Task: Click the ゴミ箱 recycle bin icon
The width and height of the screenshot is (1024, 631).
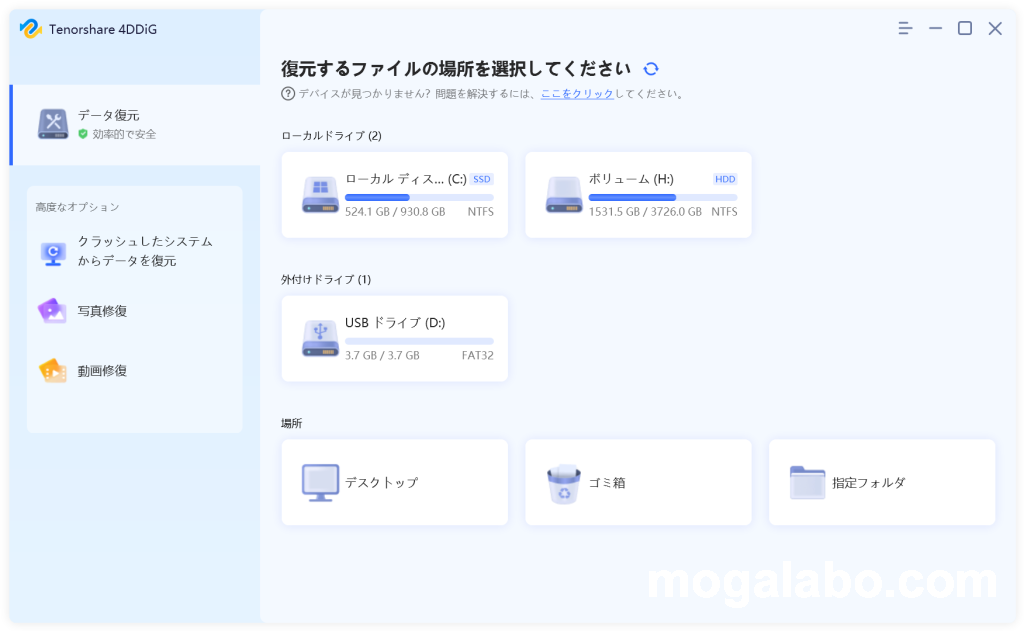Action: click(x=564, y=483)
